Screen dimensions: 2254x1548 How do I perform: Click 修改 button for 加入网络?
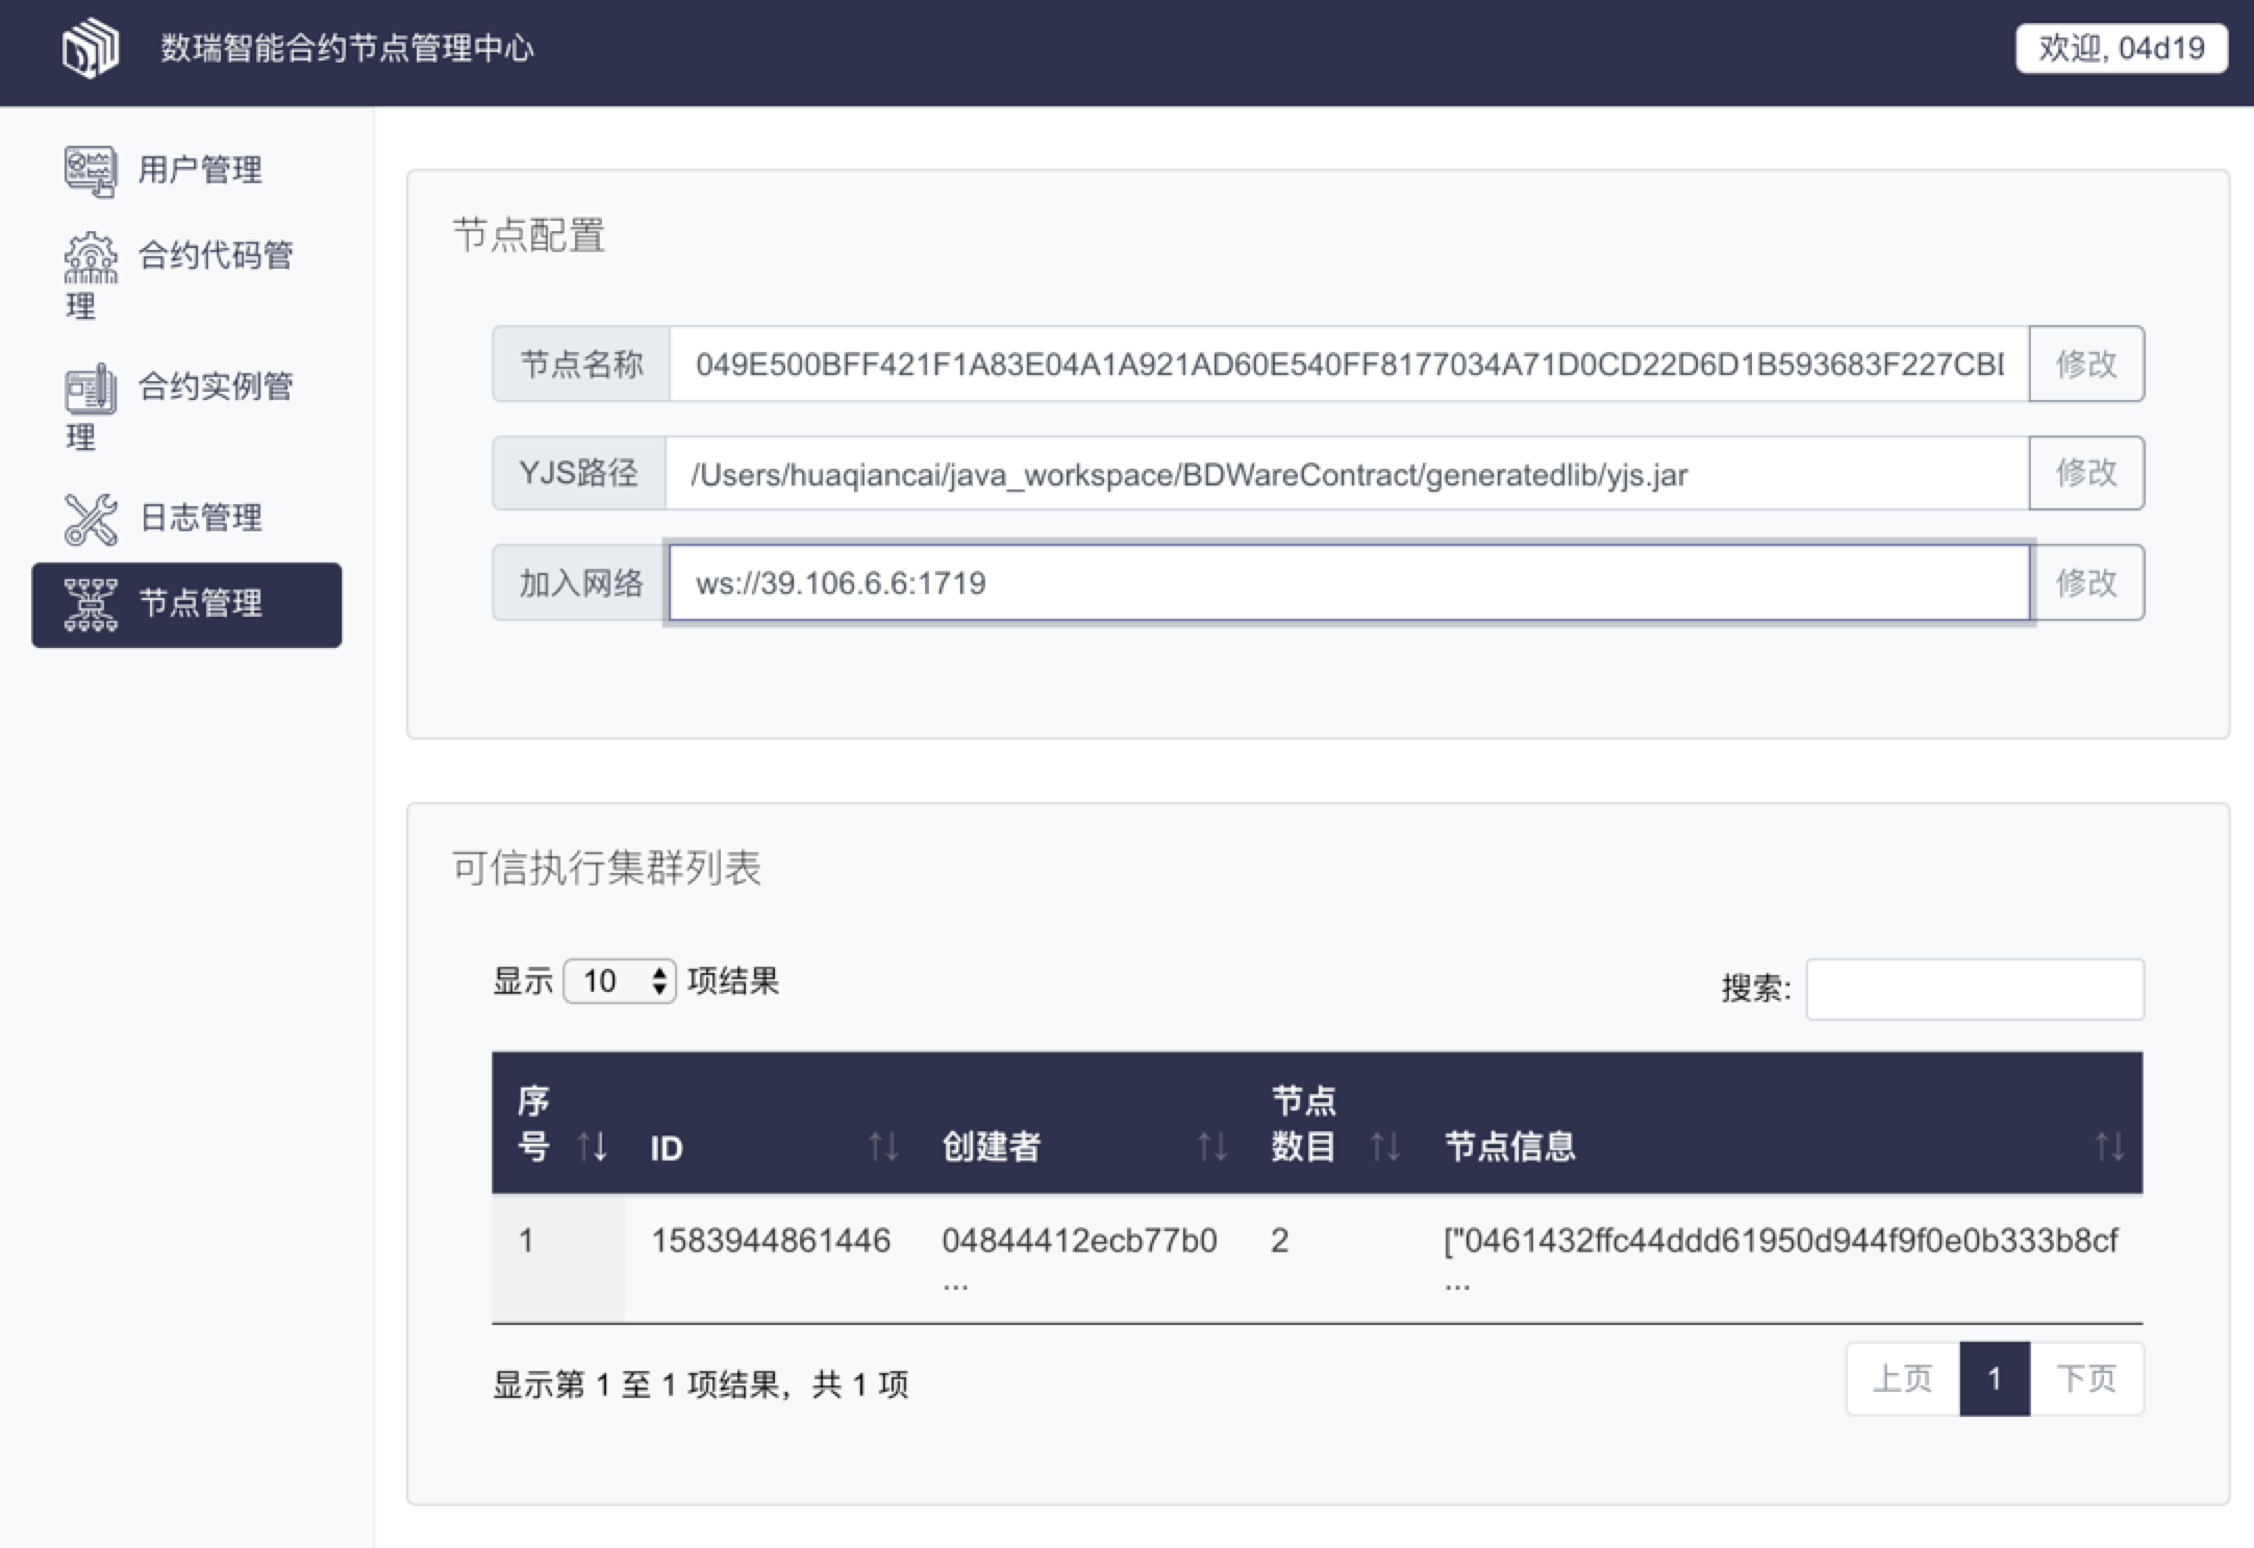tap(2086, 583)
